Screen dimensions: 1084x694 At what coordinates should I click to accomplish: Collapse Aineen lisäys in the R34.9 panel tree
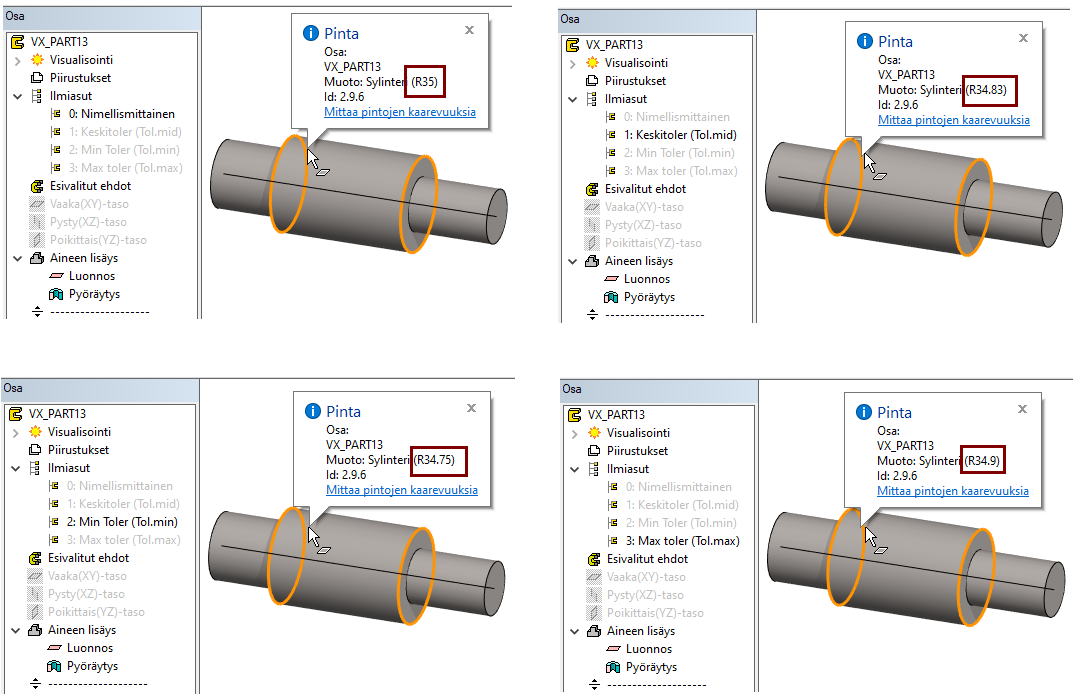[x=574, y=632]
